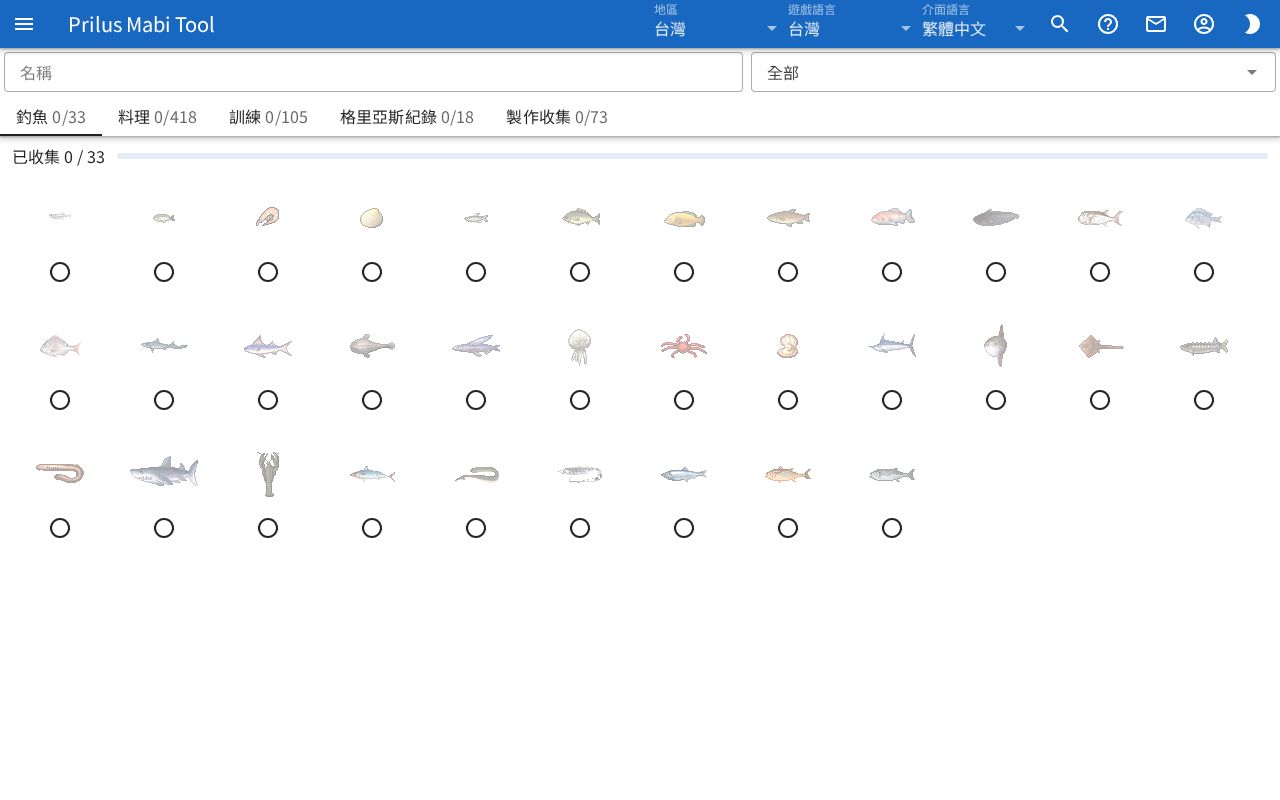Viewport: 1280px width, 800px height.
Task: Expand the 全部 filter dropdown
Action: click(x=1013, y=72)
